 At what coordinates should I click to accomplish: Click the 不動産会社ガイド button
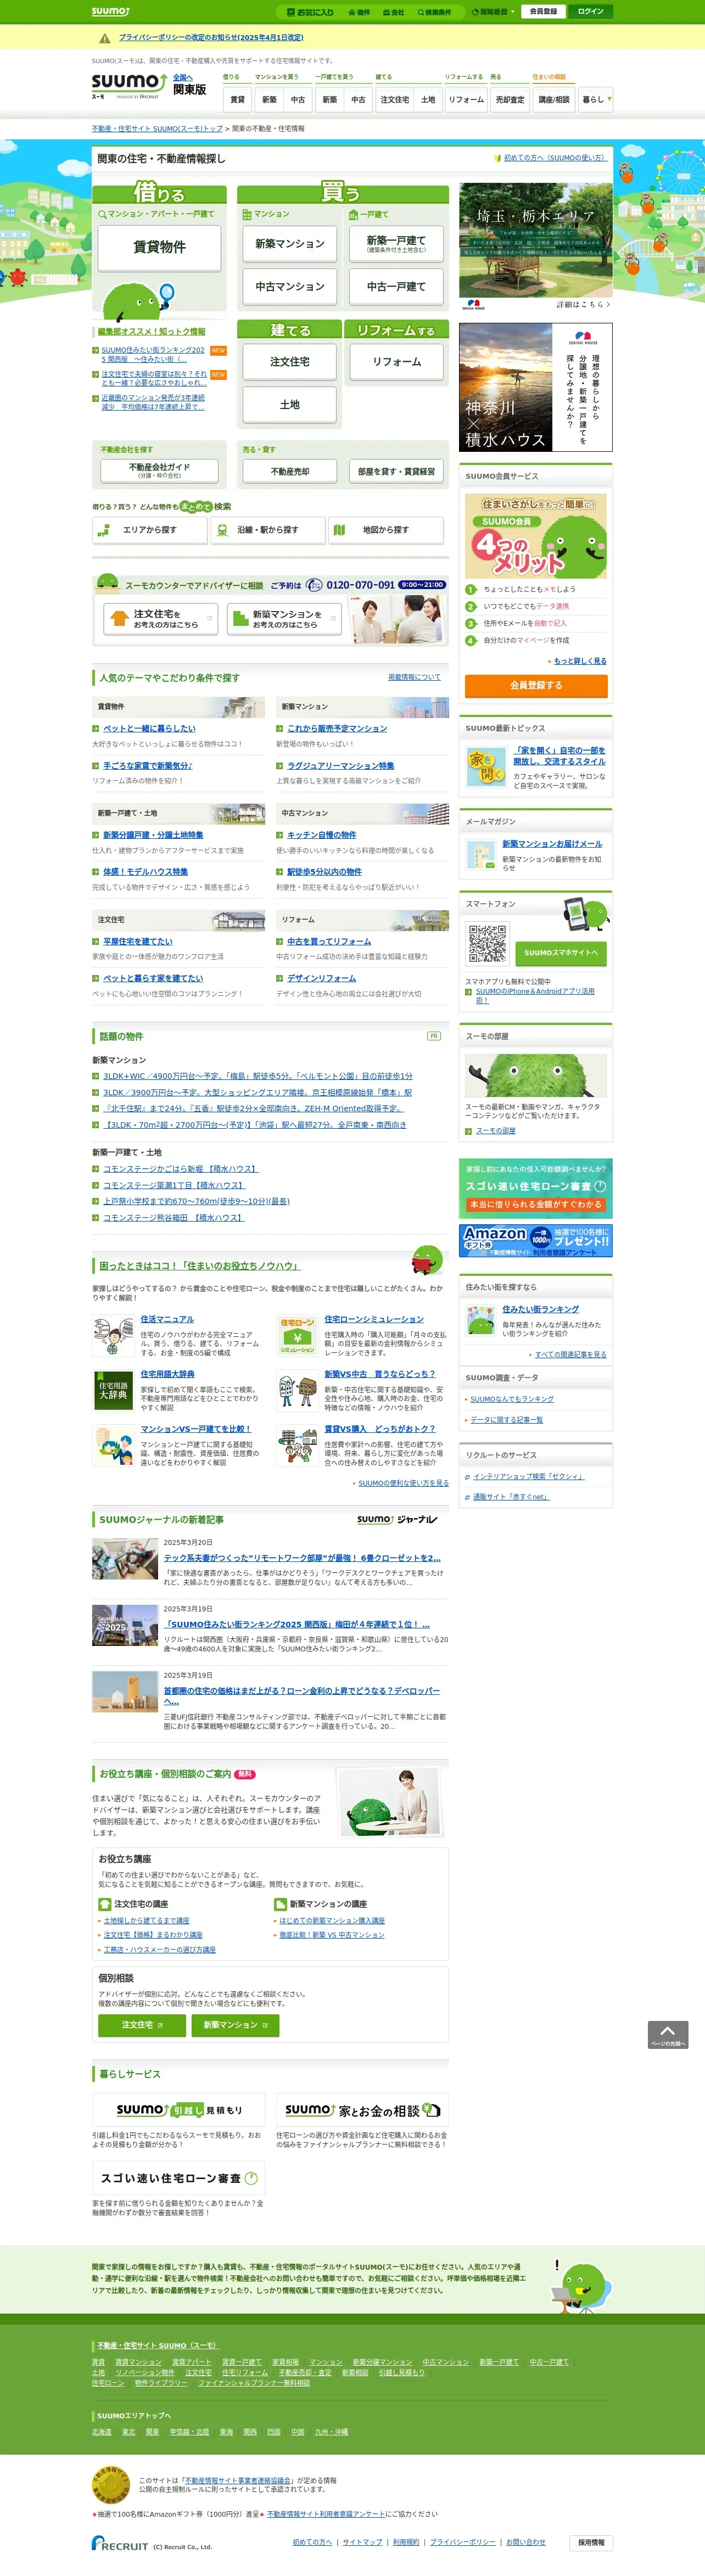pos(159,470)
